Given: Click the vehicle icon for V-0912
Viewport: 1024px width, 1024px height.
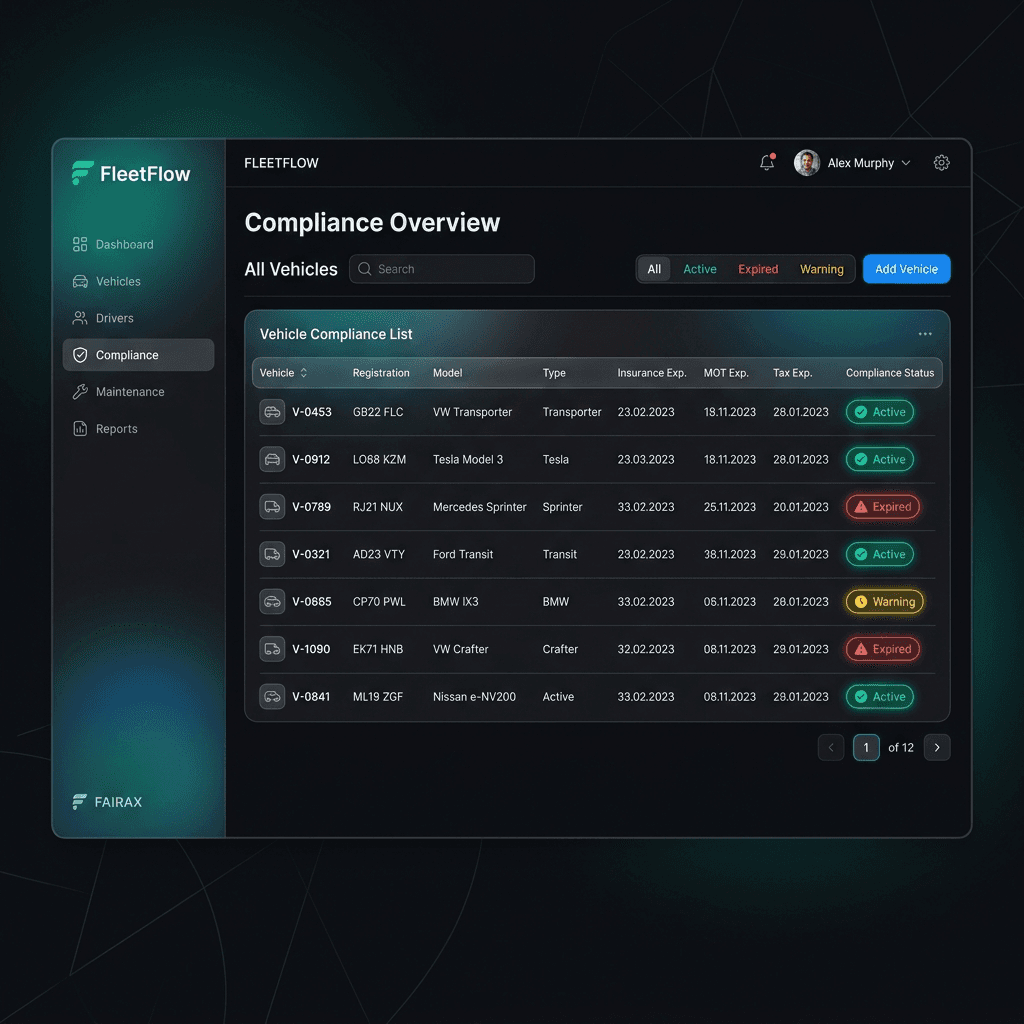Looking at the screenshot, I should point(272,459).
